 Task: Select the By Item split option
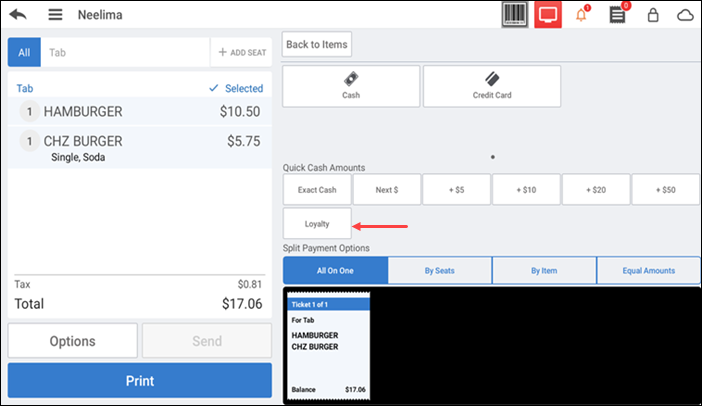(544, 270)
